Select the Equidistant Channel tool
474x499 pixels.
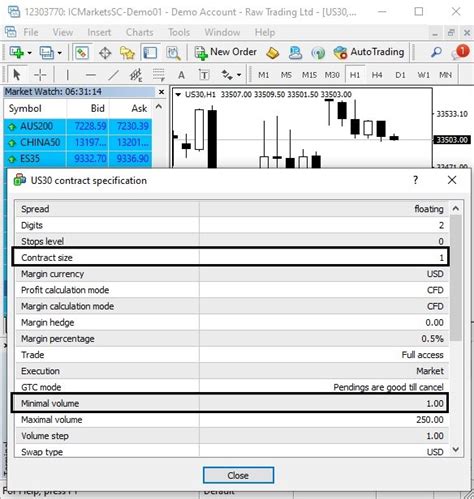[x=136, y=75]
